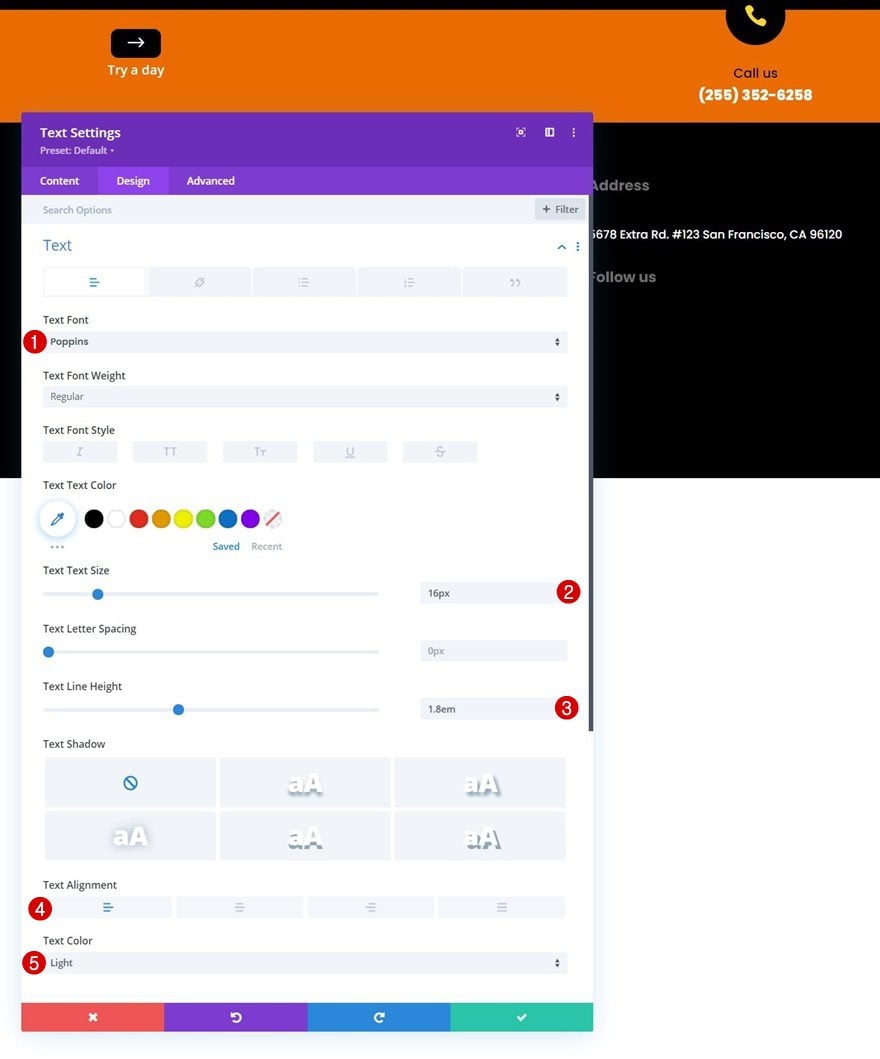Select the unordered list style tab icon

click(x=304, y=282)
